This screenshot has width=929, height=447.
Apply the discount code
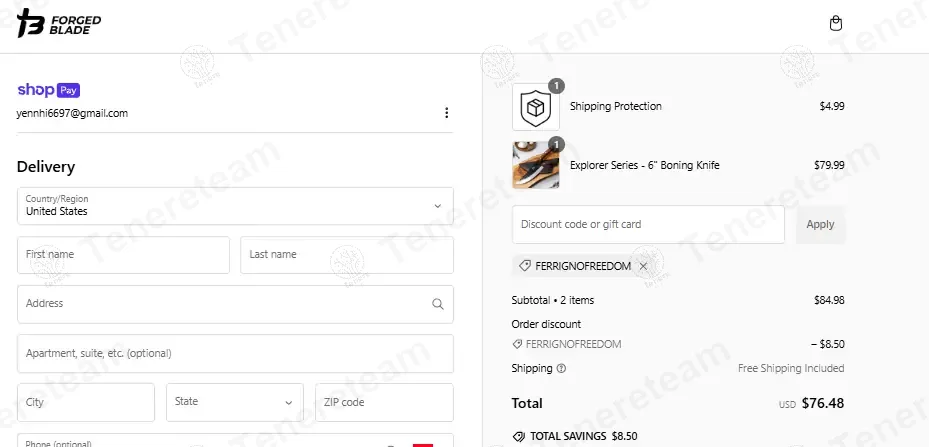click(x=821, y=225)
